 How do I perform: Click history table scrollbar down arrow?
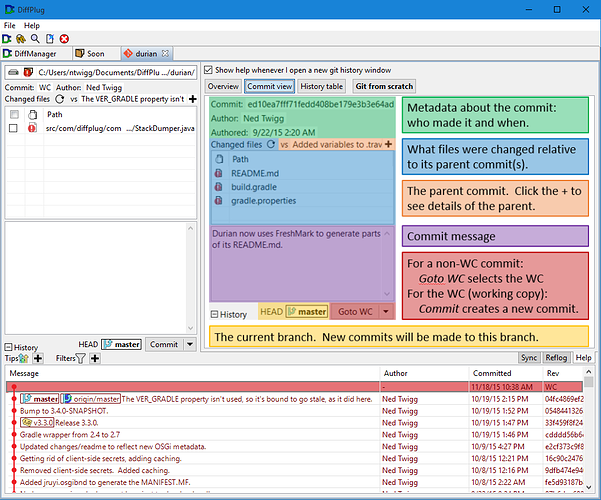point(589,487)
